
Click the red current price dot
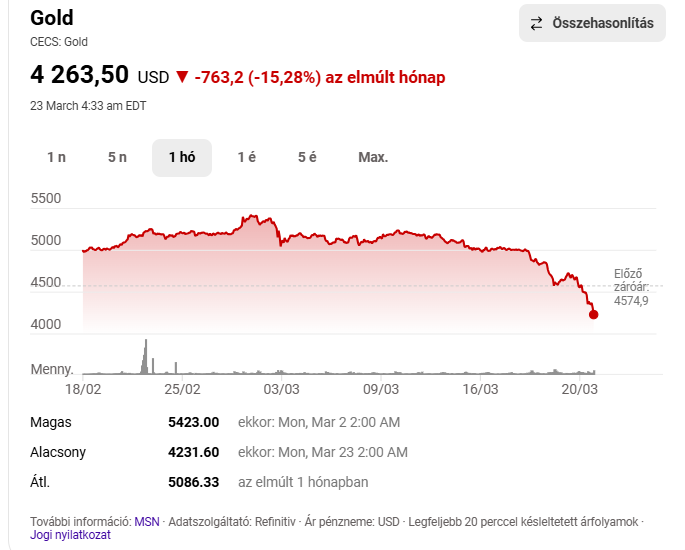coord(594,314)
